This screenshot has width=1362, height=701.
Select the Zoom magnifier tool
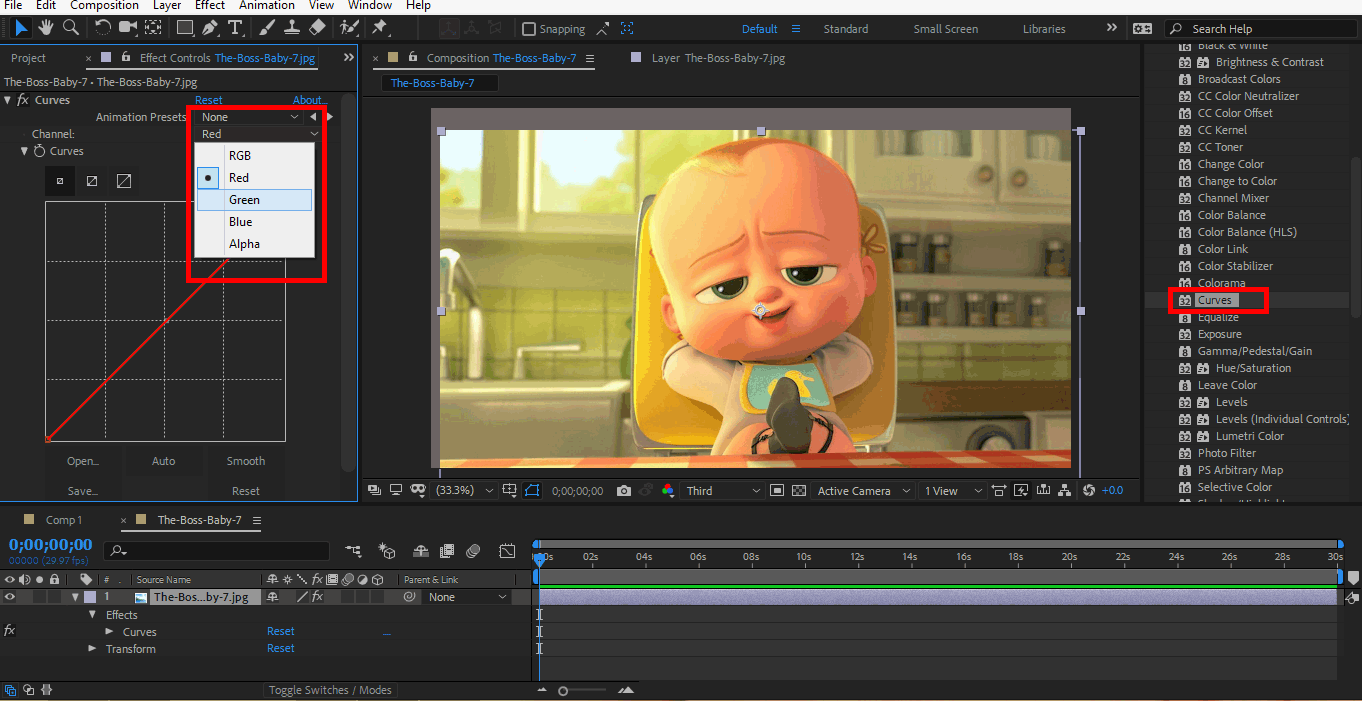coord(71,28)
